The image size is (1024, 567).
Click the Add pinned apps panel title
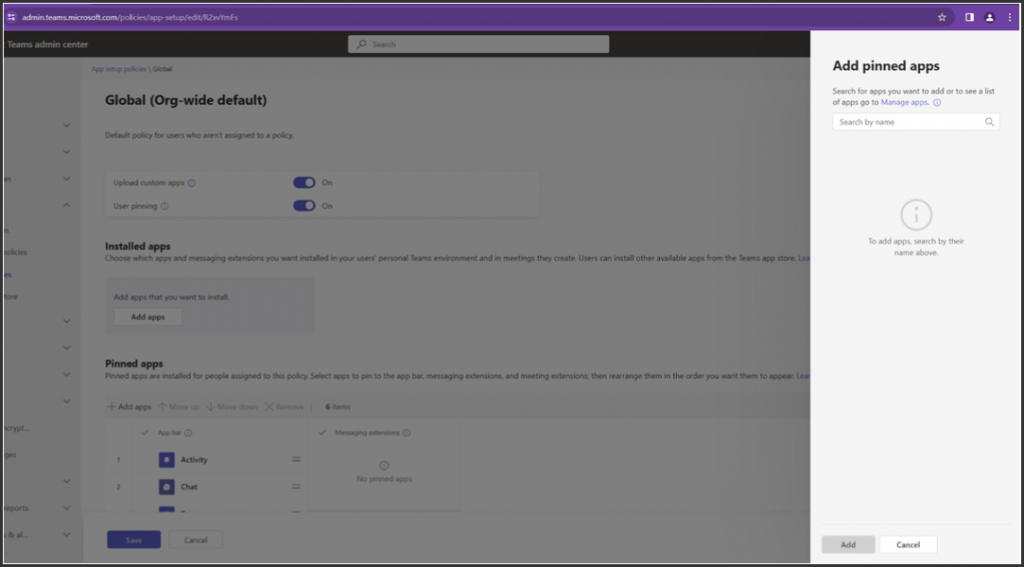click(x=886, y=66)
